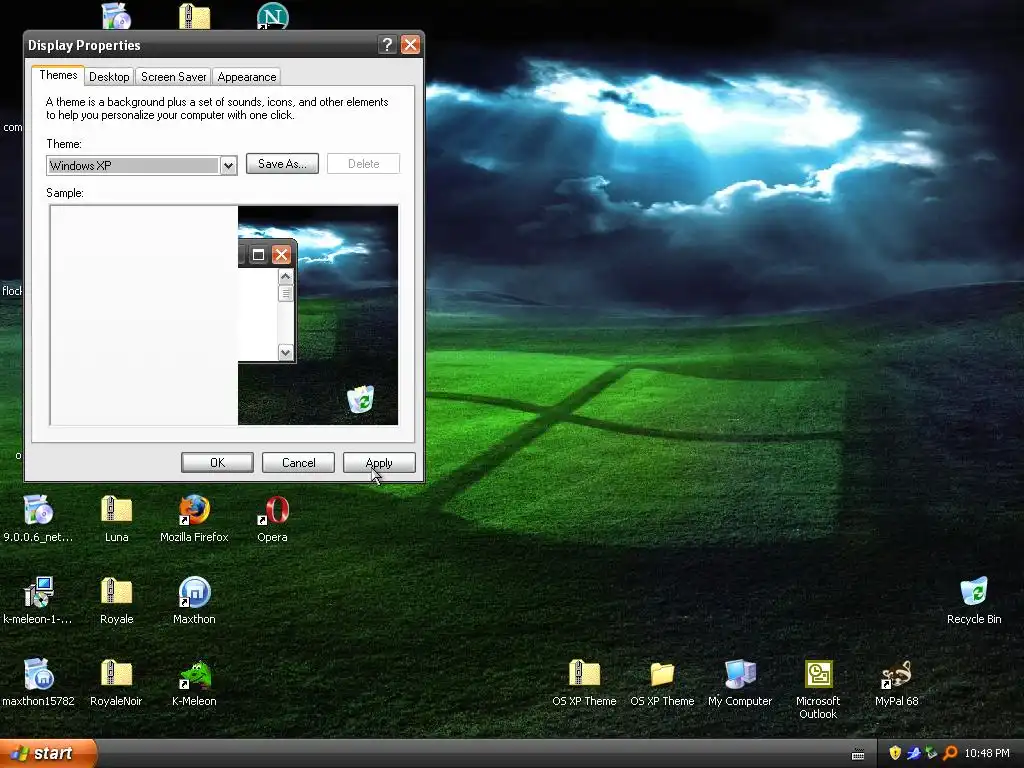Click OK in Display Properties
The width and height of the screenshot is (1024, 768).
(x=217, y=462)
